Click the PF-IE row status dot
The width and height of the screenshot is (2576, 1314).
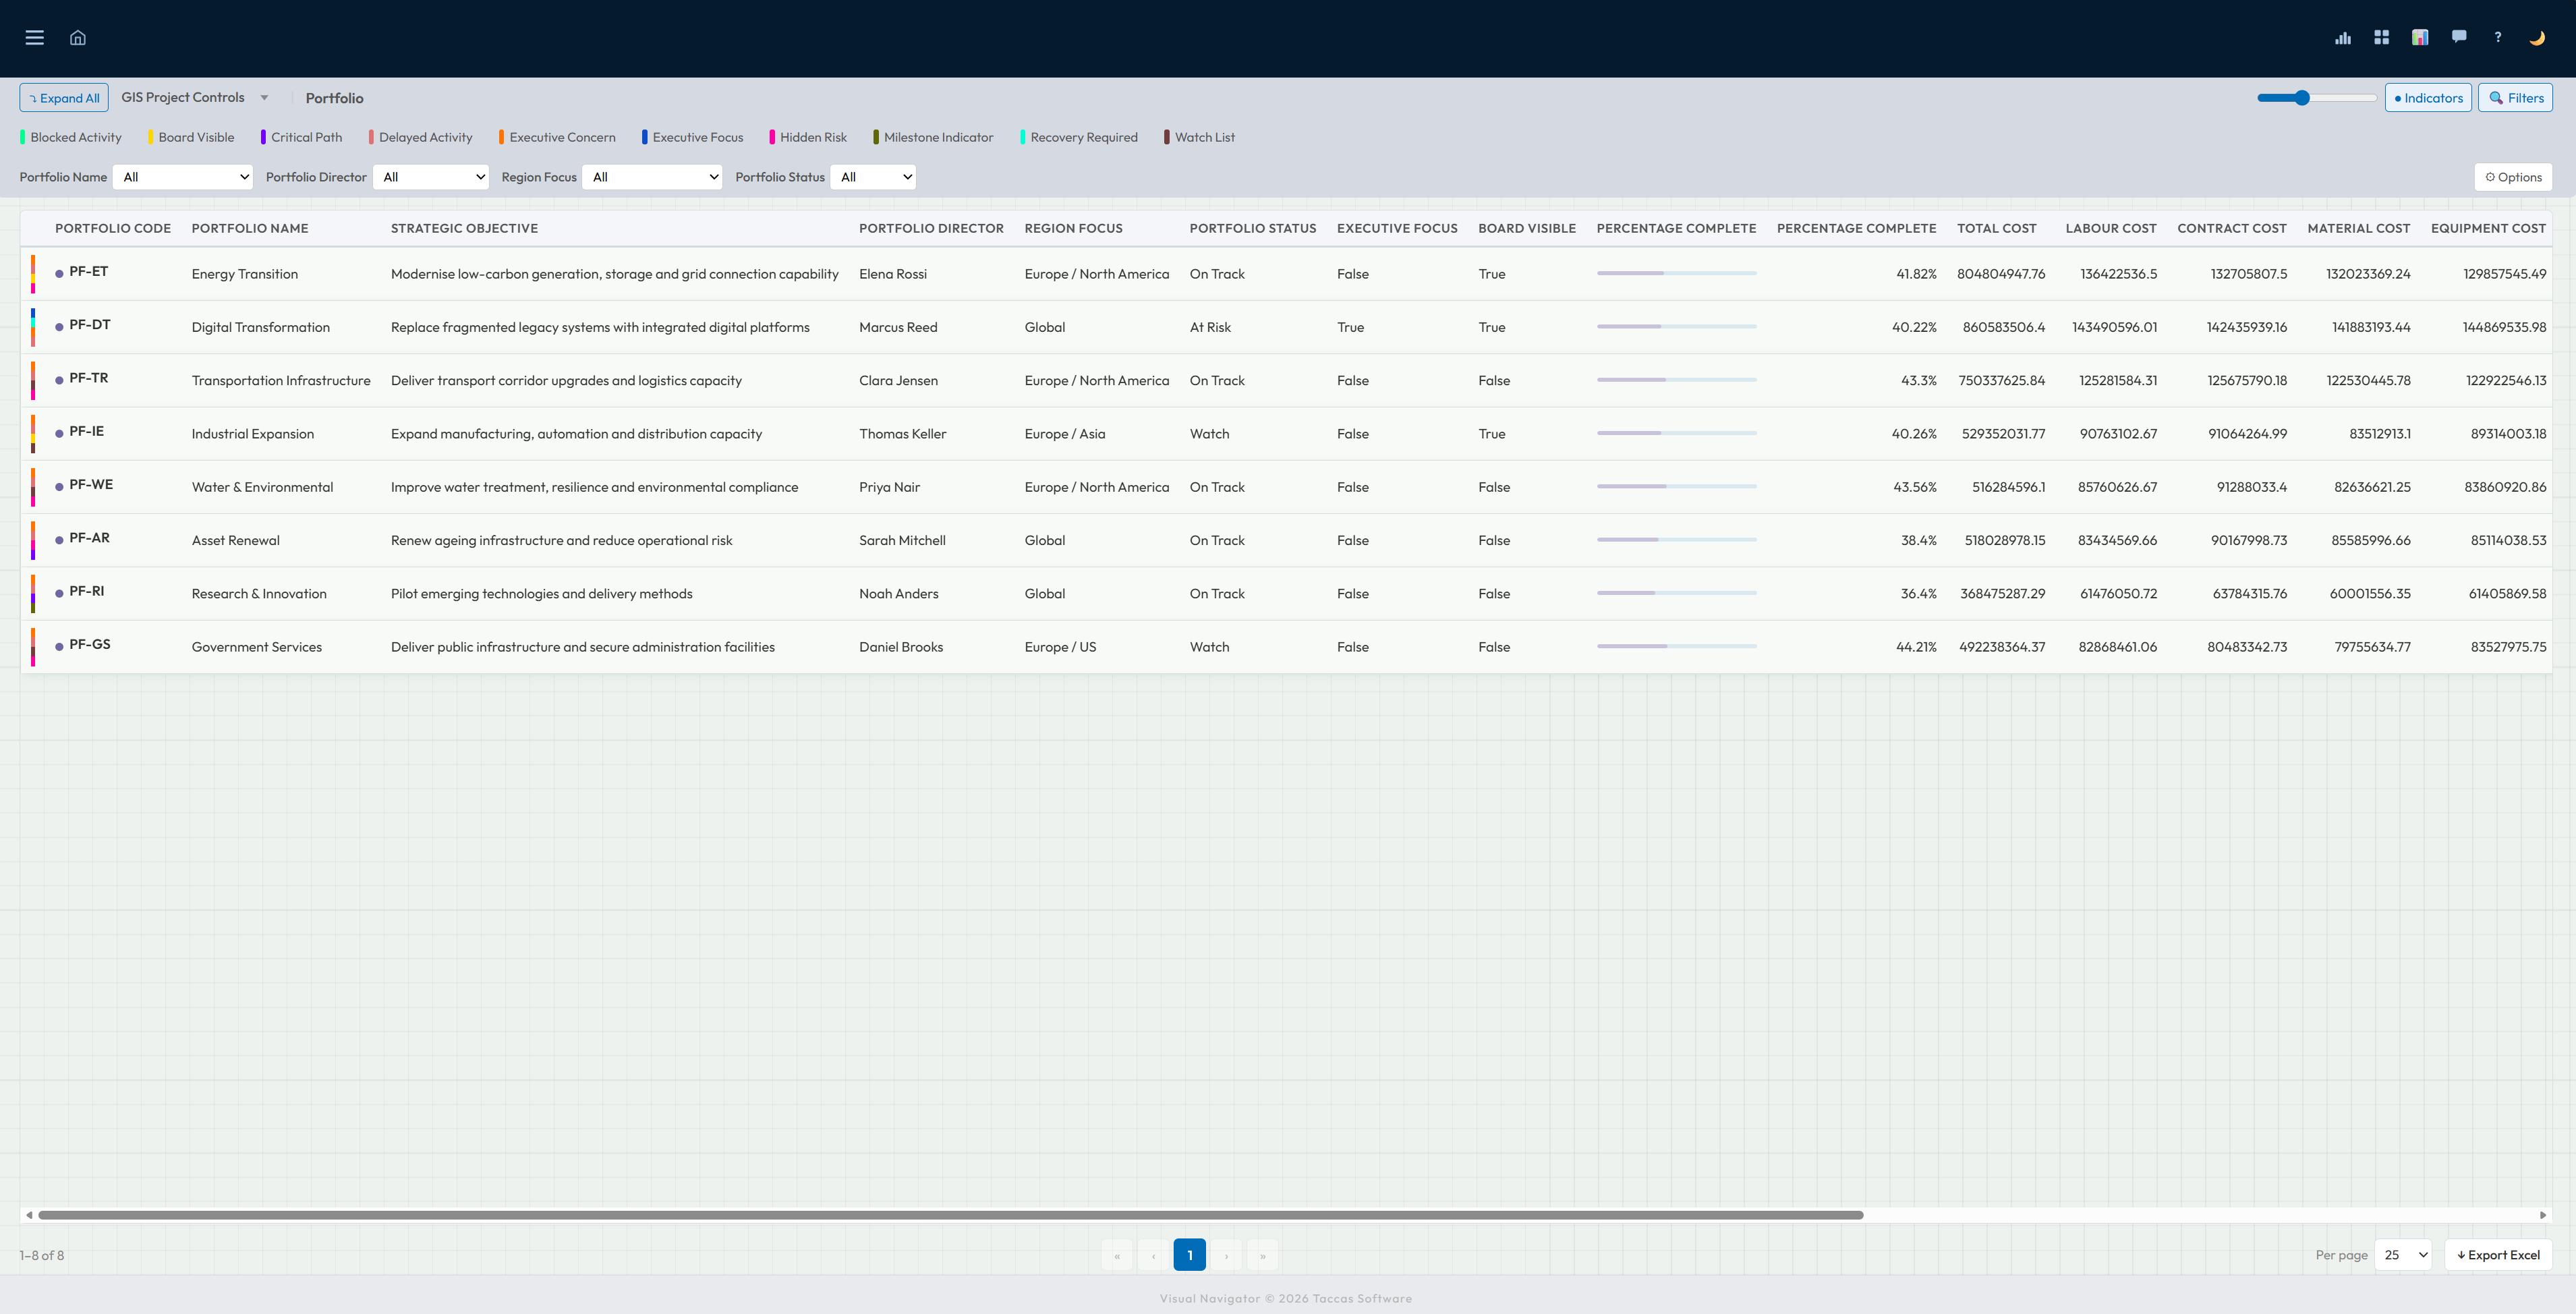pos(60,433)
